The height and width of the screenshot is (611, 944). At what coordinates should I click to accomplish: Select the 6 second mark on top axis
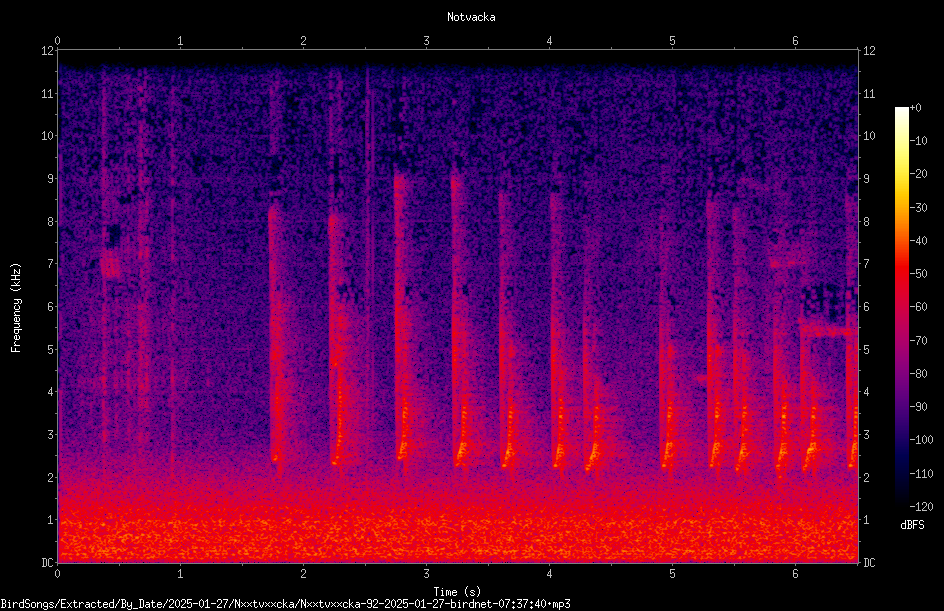[x=795, y=41]
